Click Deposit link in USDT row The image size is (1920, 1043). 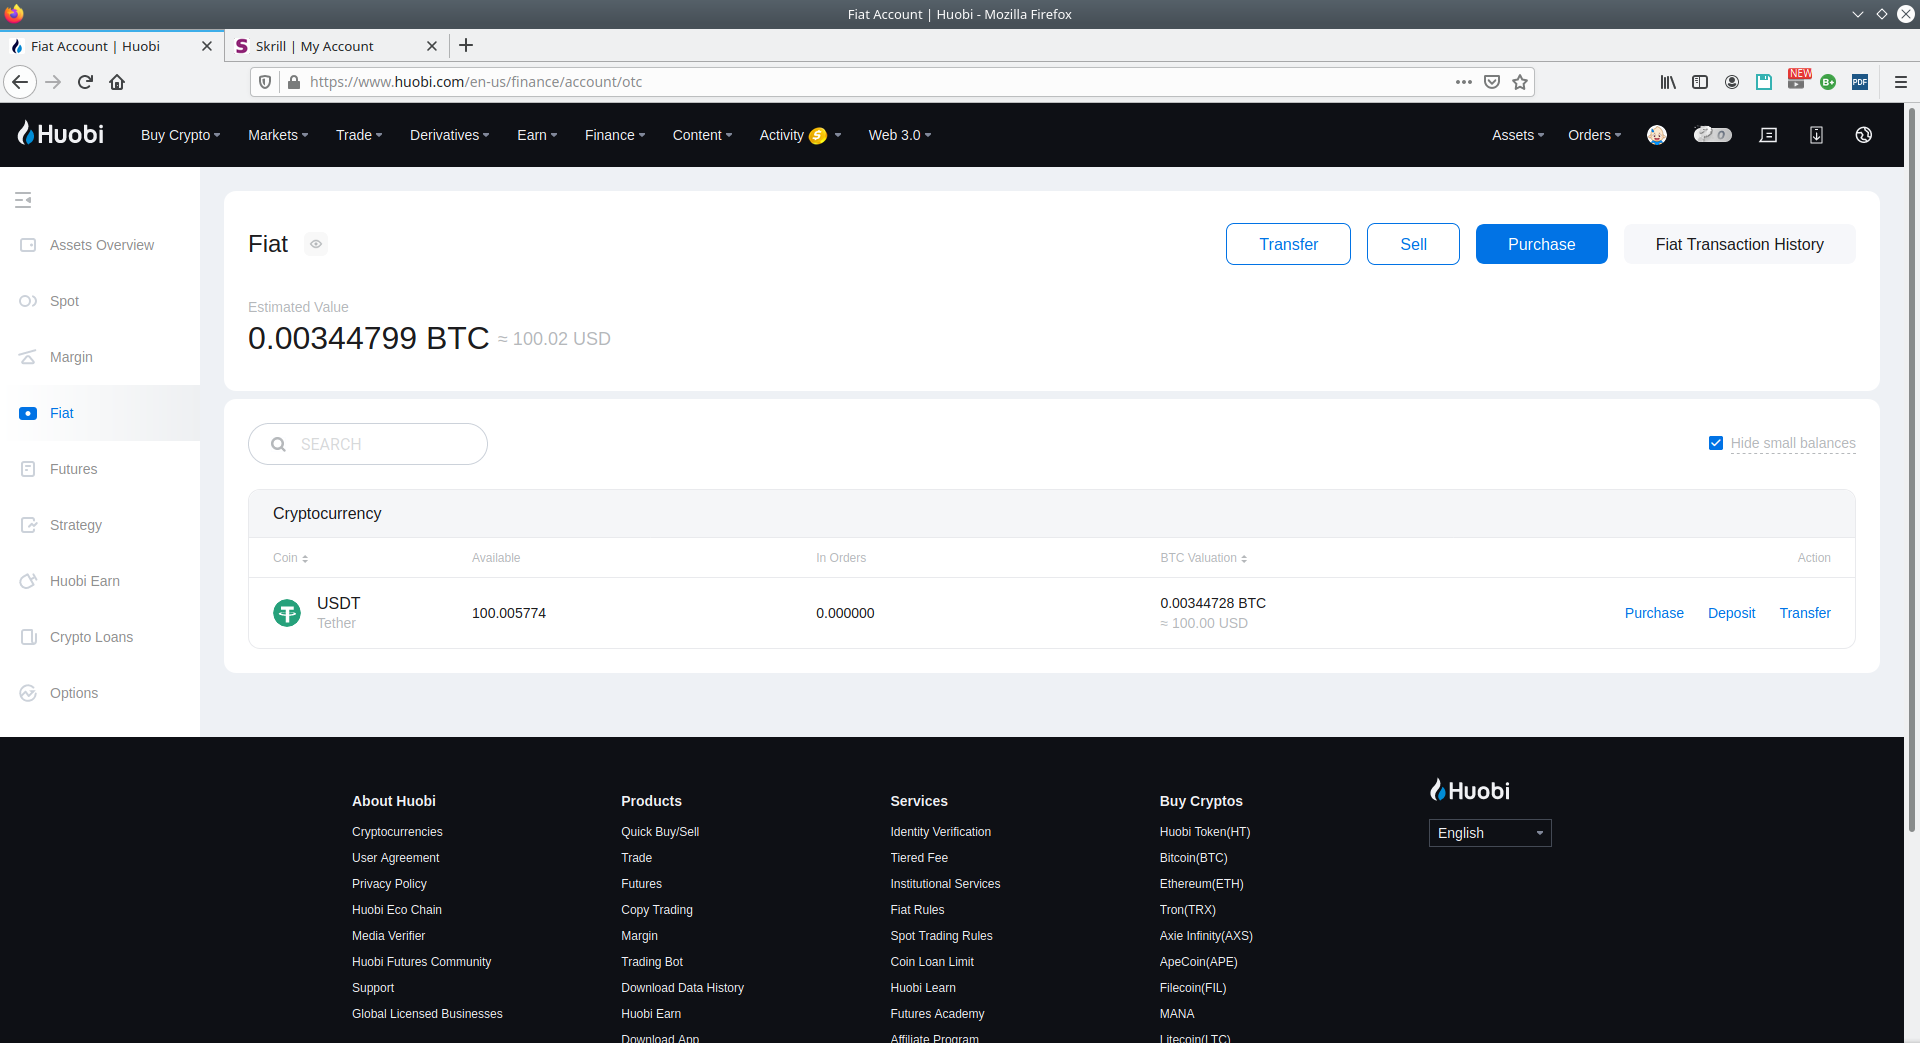coord(1732,613)
